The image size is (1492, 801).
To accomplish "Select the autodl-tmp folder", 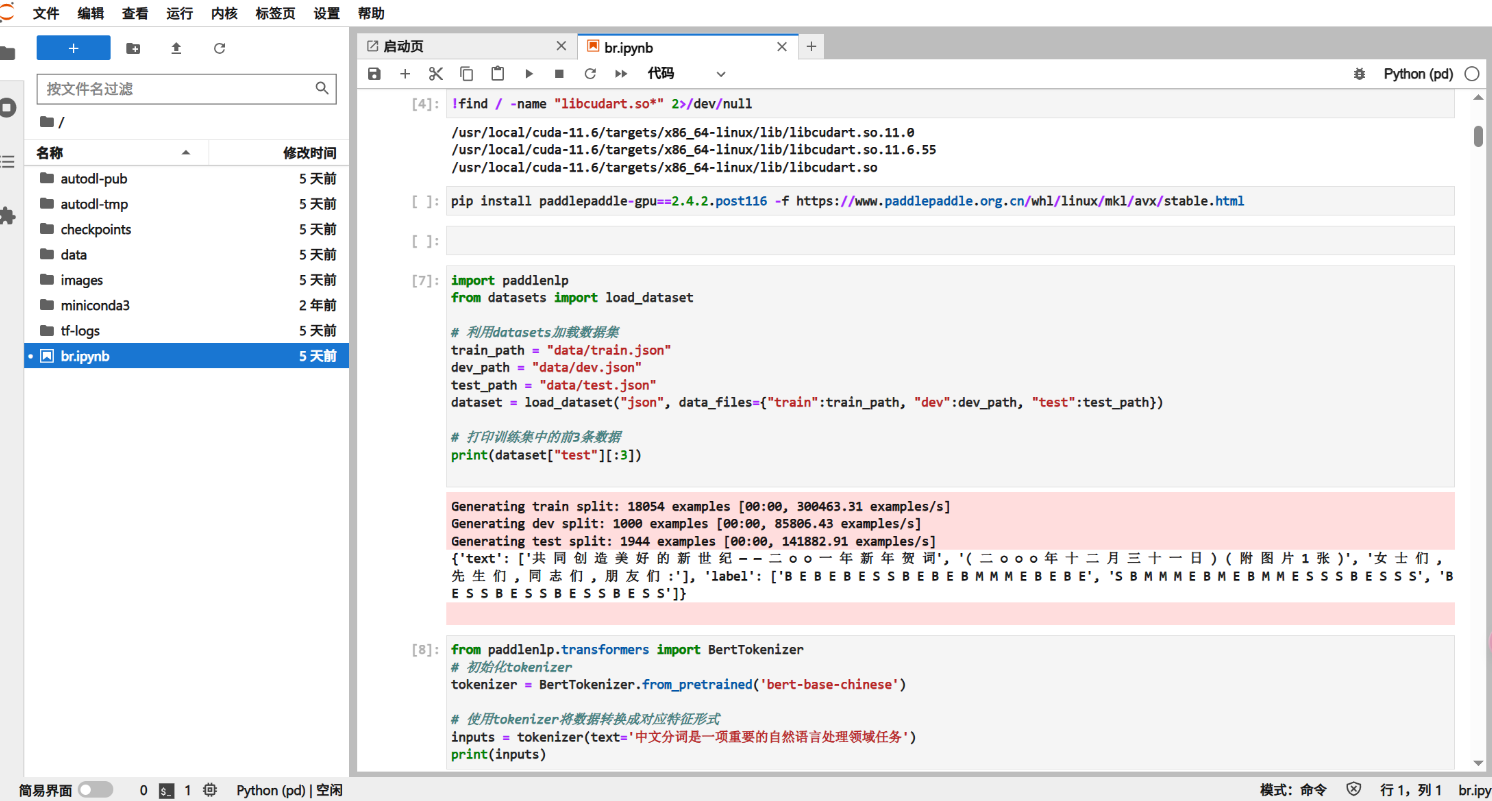I will pos(186,204).
